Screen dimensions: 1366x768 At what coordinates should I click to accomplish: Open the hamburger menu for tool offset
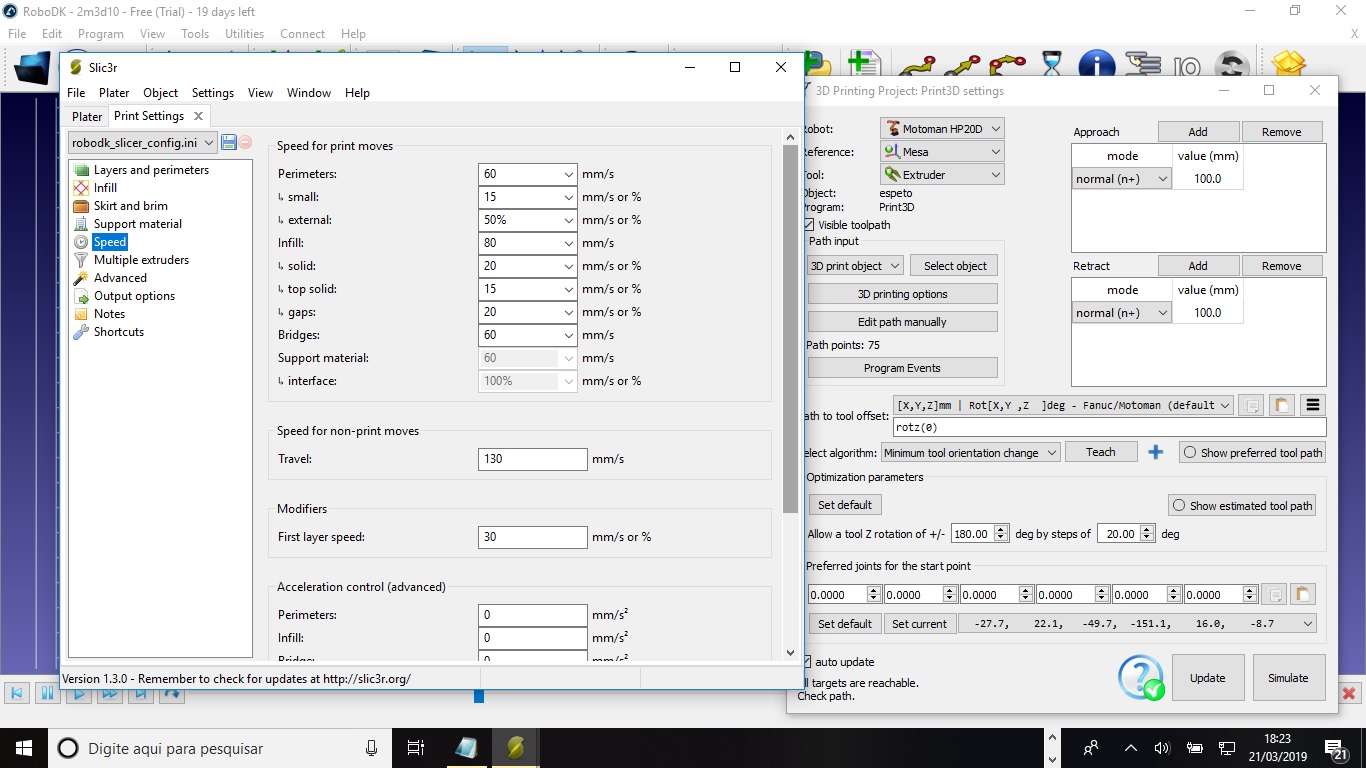pos(1313,405)
